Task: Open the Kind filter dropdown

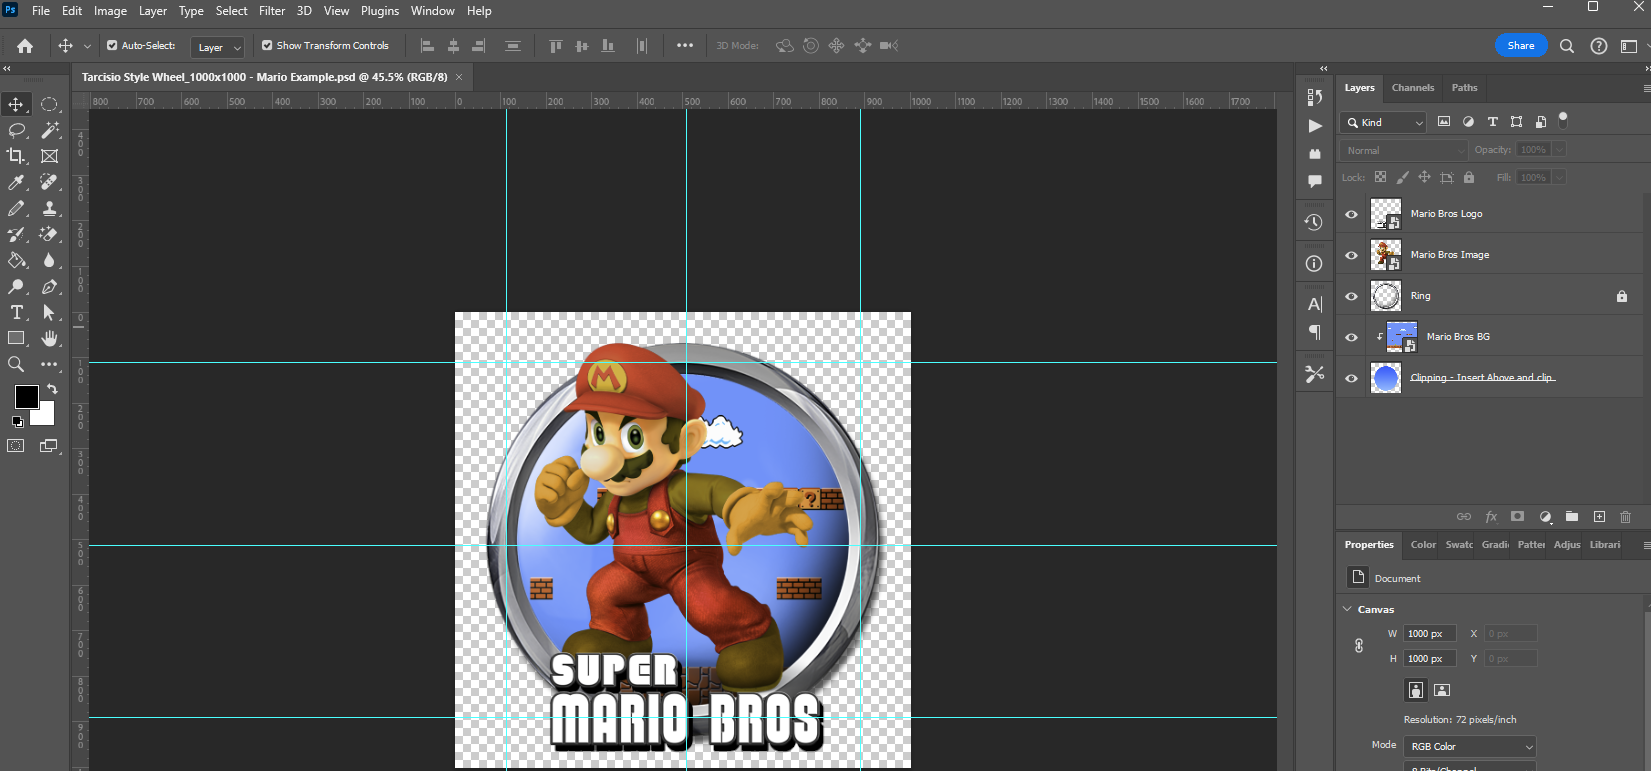Action: click(1385, 122)
